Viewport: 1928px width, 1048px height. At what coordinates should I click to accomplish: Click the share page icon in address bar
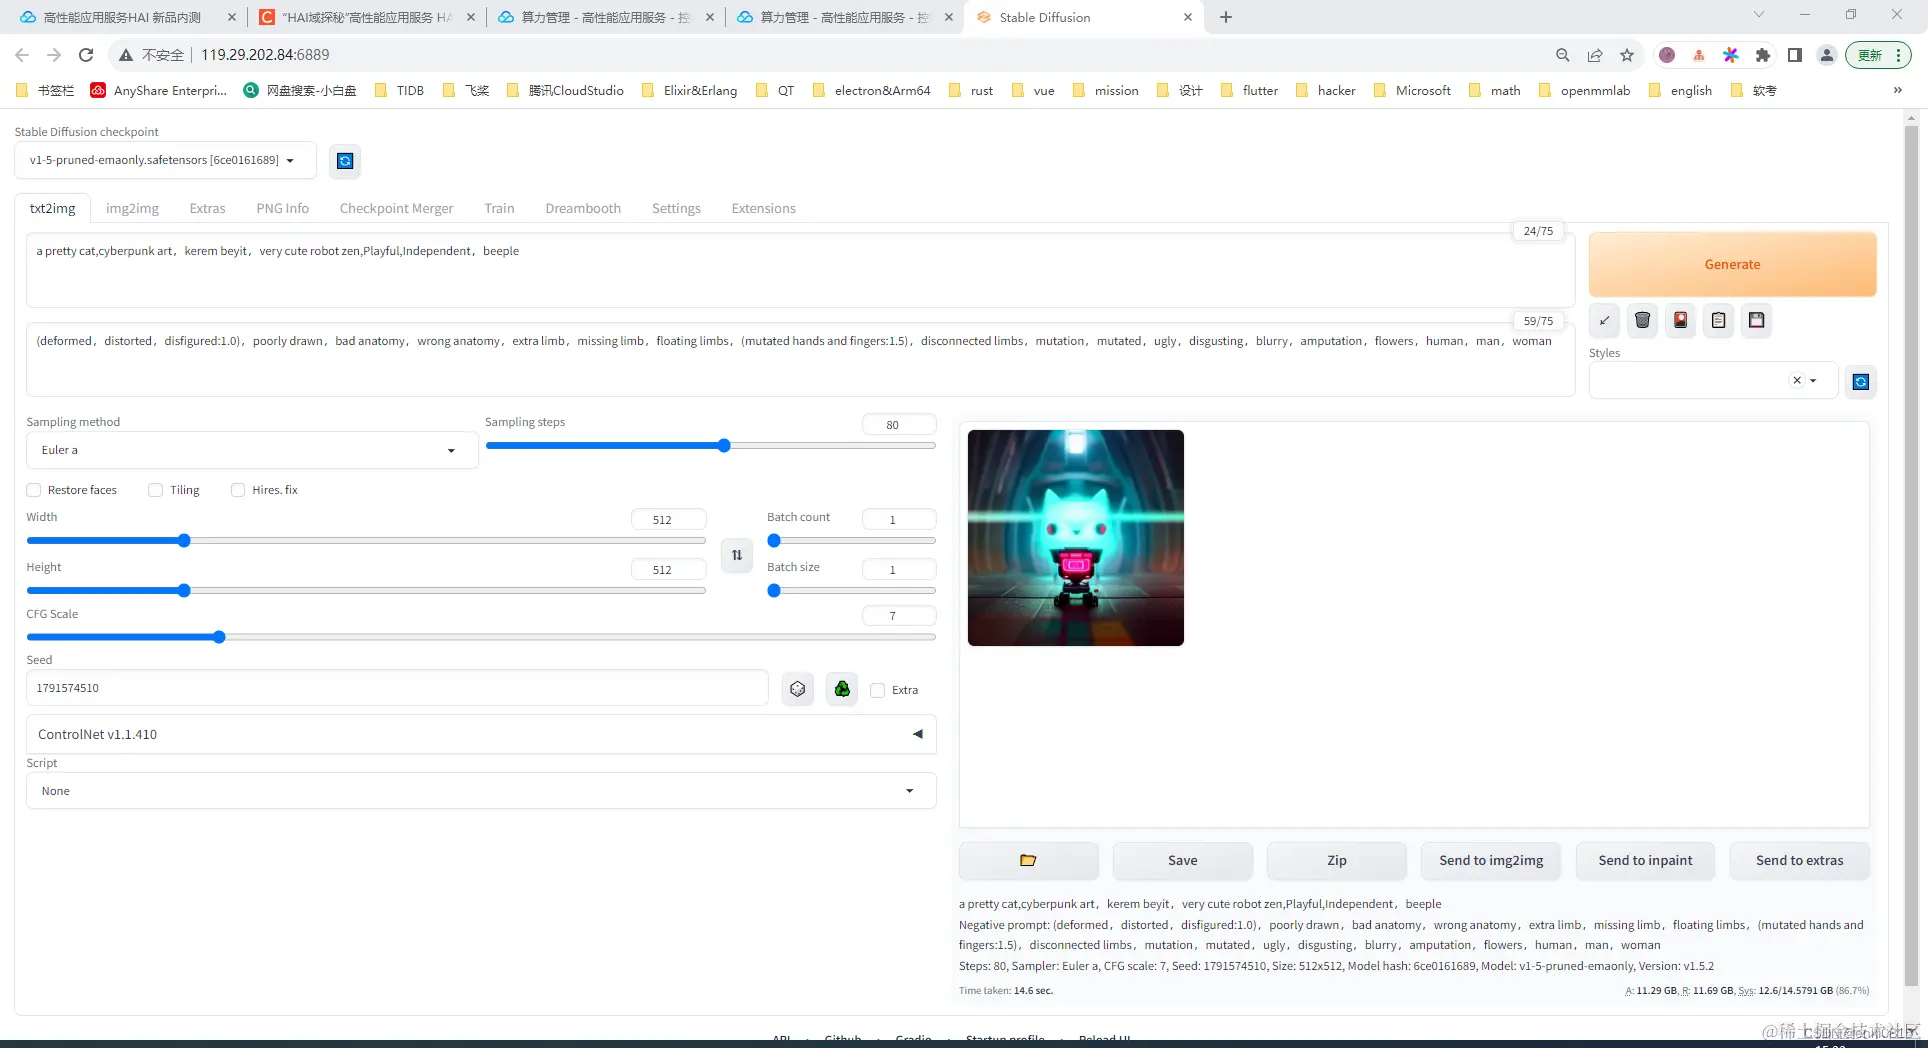click(x=1595, y=55)
